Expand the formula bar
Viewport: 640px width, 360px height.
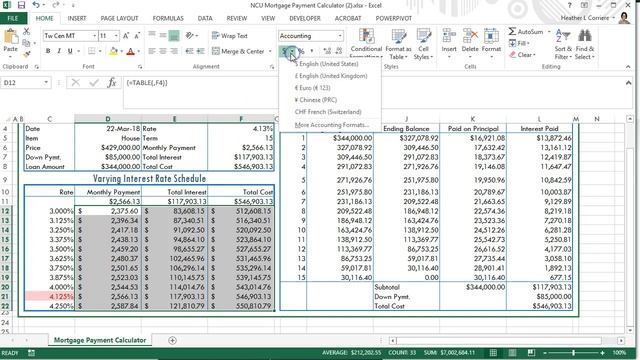[628, 83]
